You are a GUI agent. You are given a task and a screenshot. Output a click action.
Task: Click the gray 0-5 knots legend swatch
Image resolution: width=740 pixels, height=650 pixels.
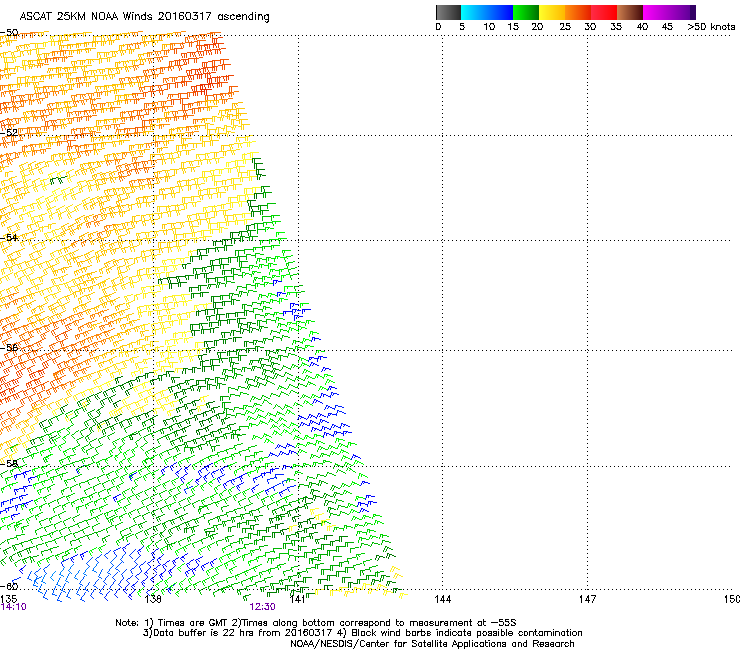click(448, 12)
